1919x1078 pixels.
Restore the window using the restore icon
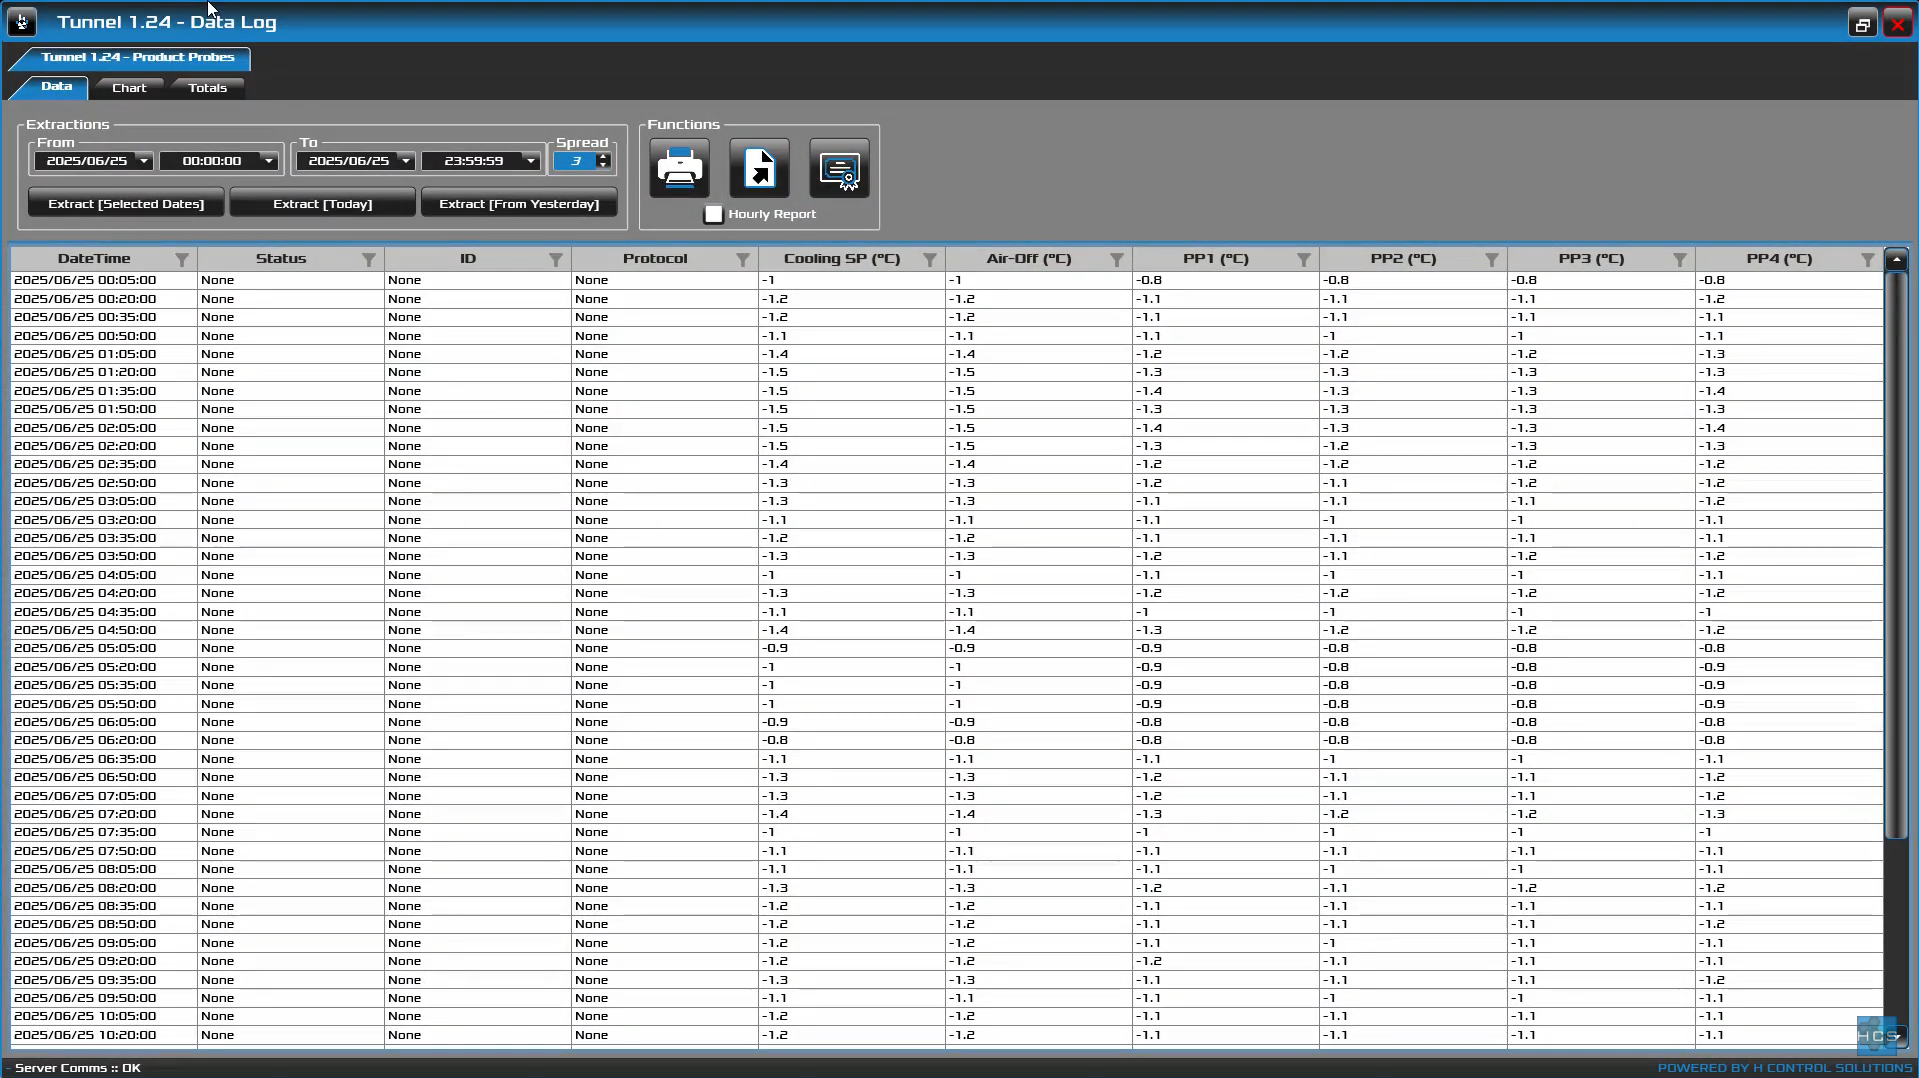click(1862, 24)
